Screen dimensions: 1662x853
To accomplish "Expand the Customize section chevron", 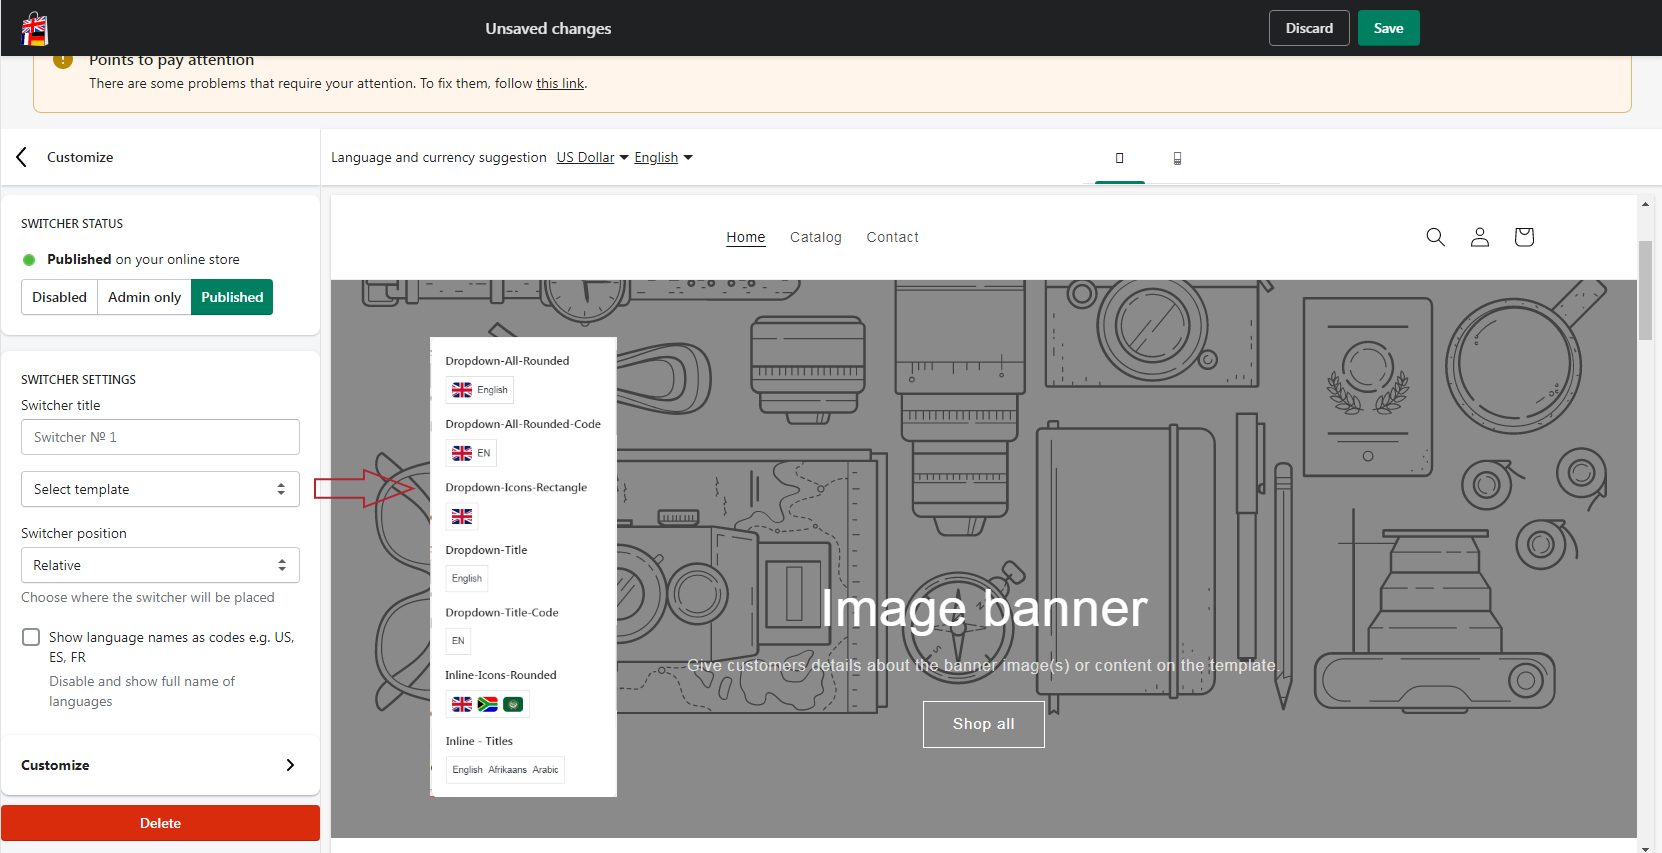I will 290,765.
